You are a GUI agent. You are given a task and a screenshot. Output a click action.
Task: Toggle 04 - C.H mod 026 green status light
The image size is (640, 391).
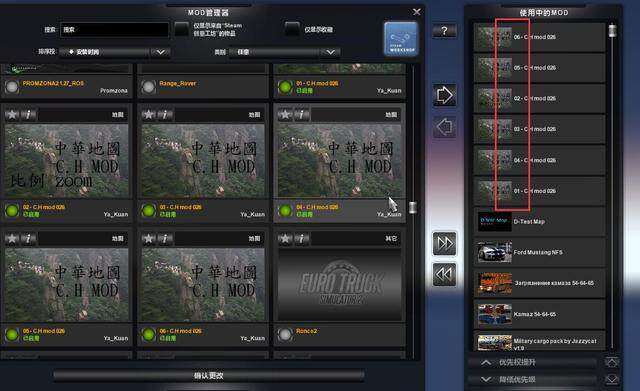(x=285, y=211)
